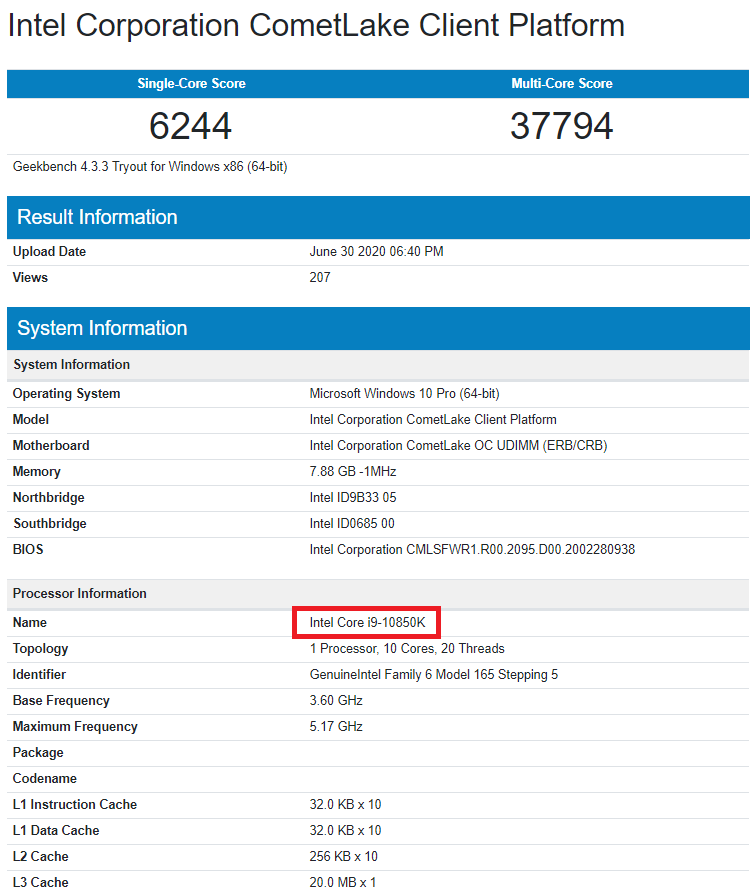Click the Memory label

37,472
